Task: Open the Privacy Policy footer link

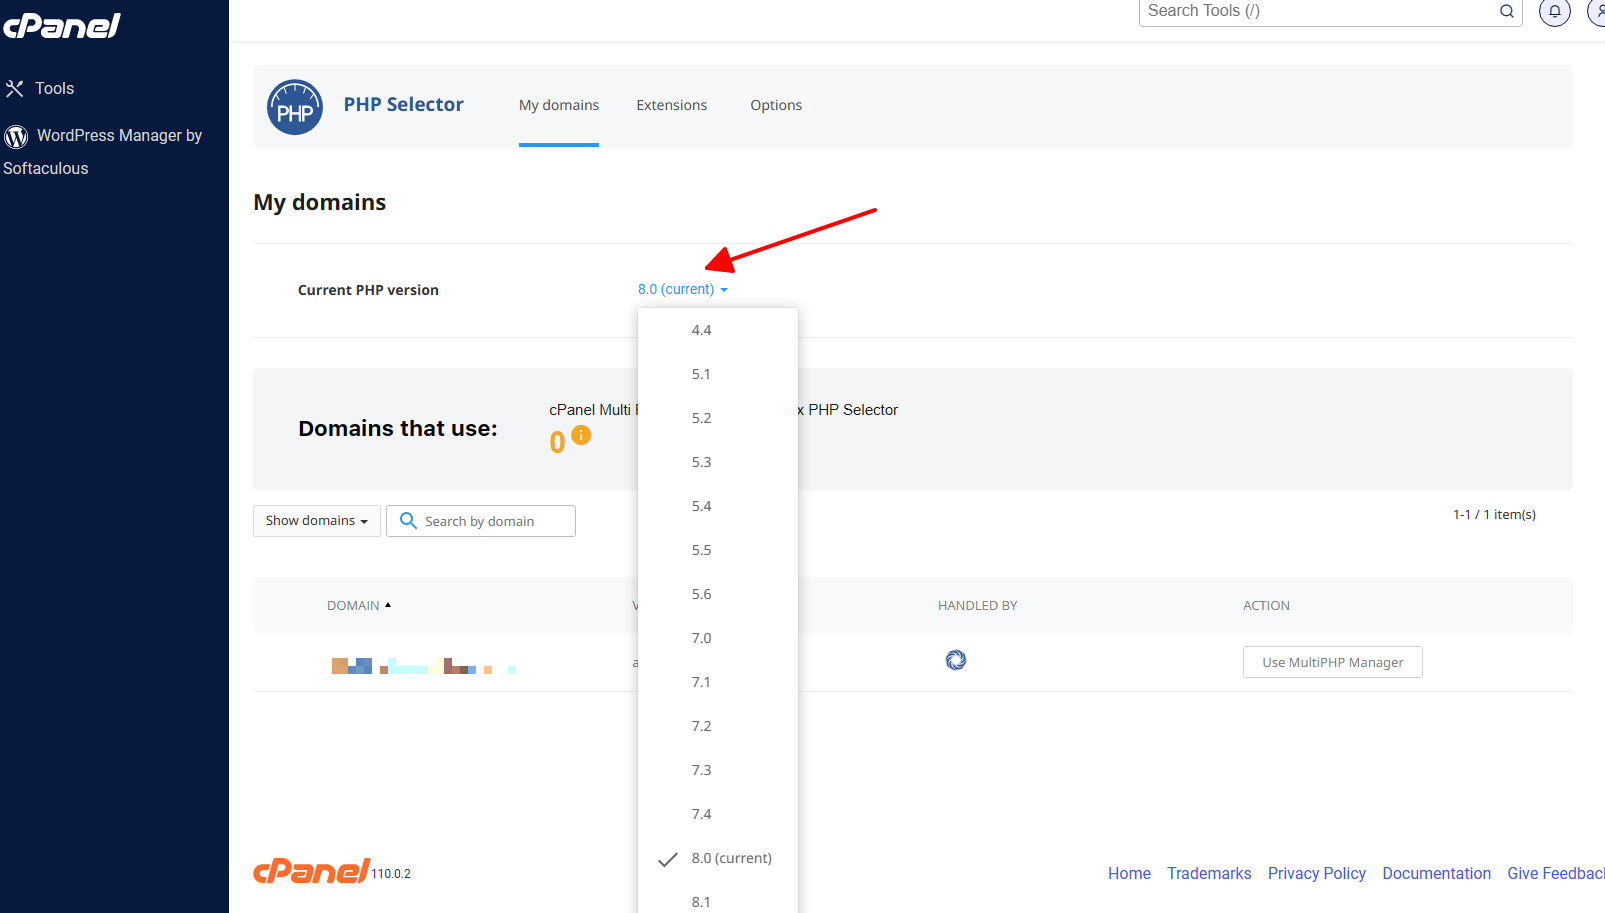Action: [1317, 874]
